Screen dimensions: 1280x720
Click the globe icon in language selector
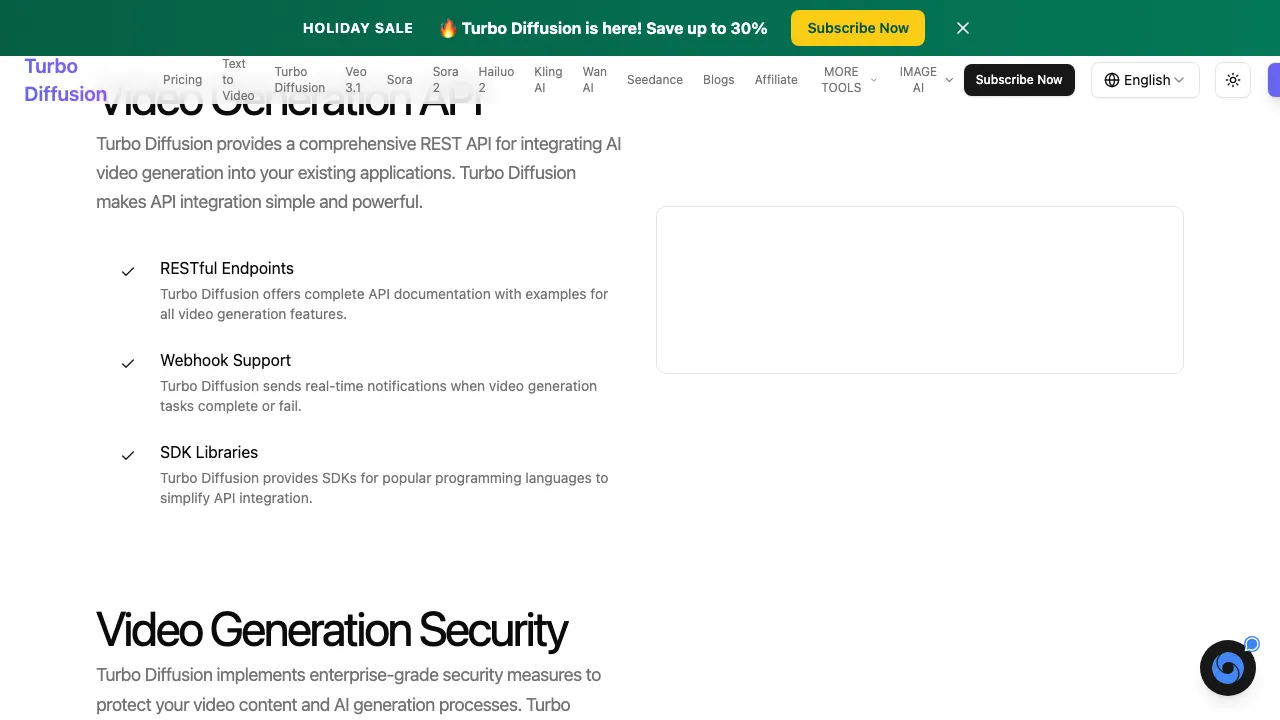click(1112, 80)
